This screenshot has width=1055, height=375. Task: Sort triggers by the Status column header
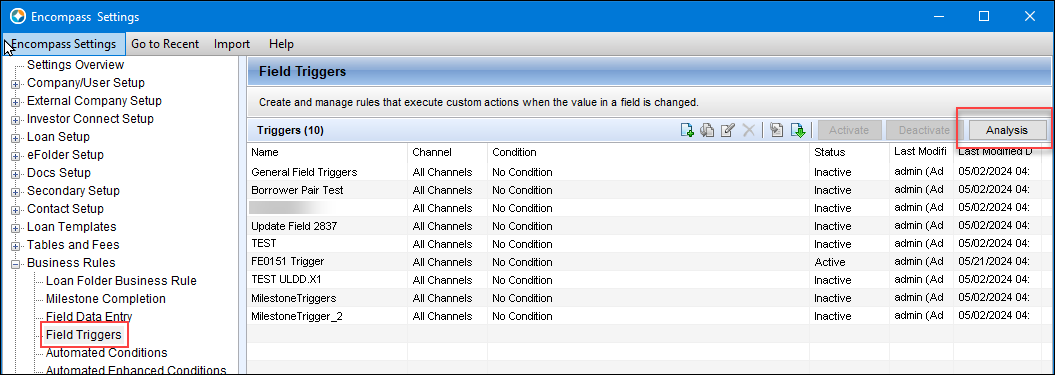point(849,152)
